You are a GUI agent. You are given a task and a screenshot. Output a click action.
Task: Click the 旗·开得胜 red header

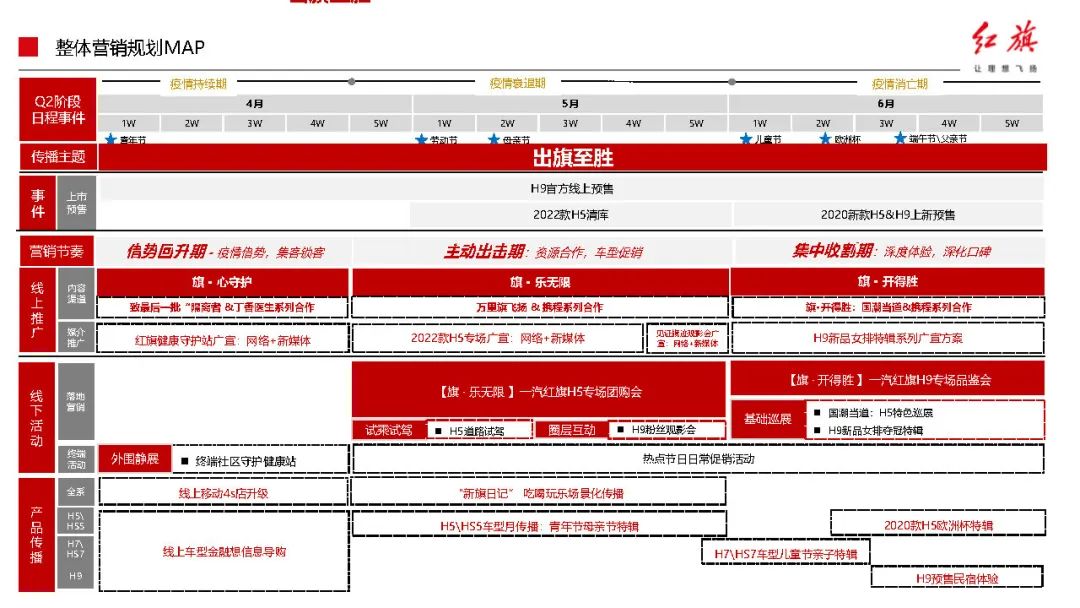coord(888,281)
